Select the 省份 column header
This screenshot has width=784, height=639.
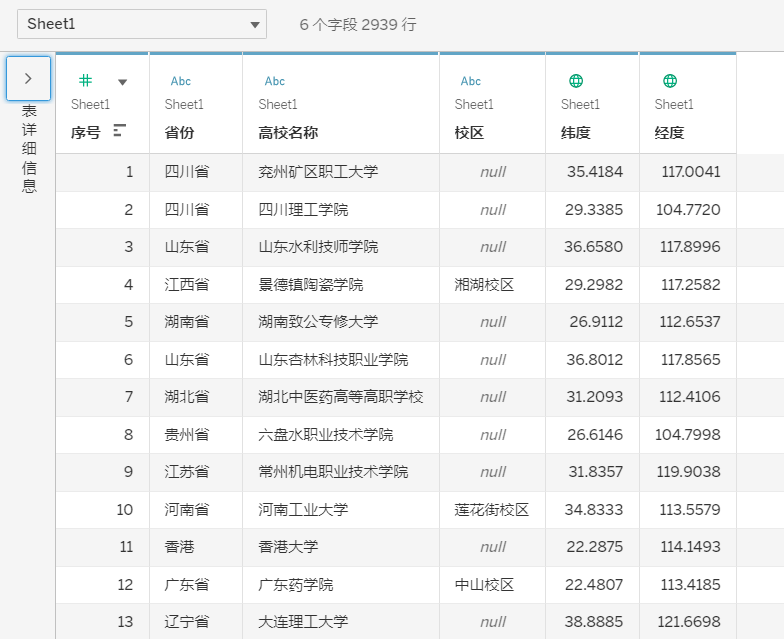point(180,132)
